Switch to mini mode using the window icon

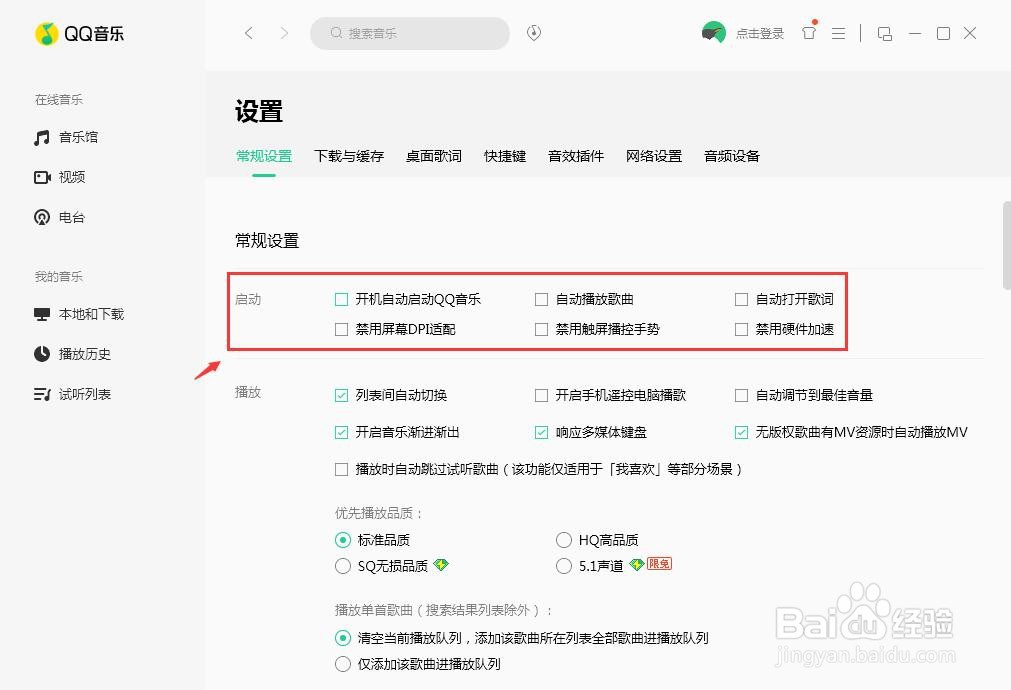tap(884, 33)
